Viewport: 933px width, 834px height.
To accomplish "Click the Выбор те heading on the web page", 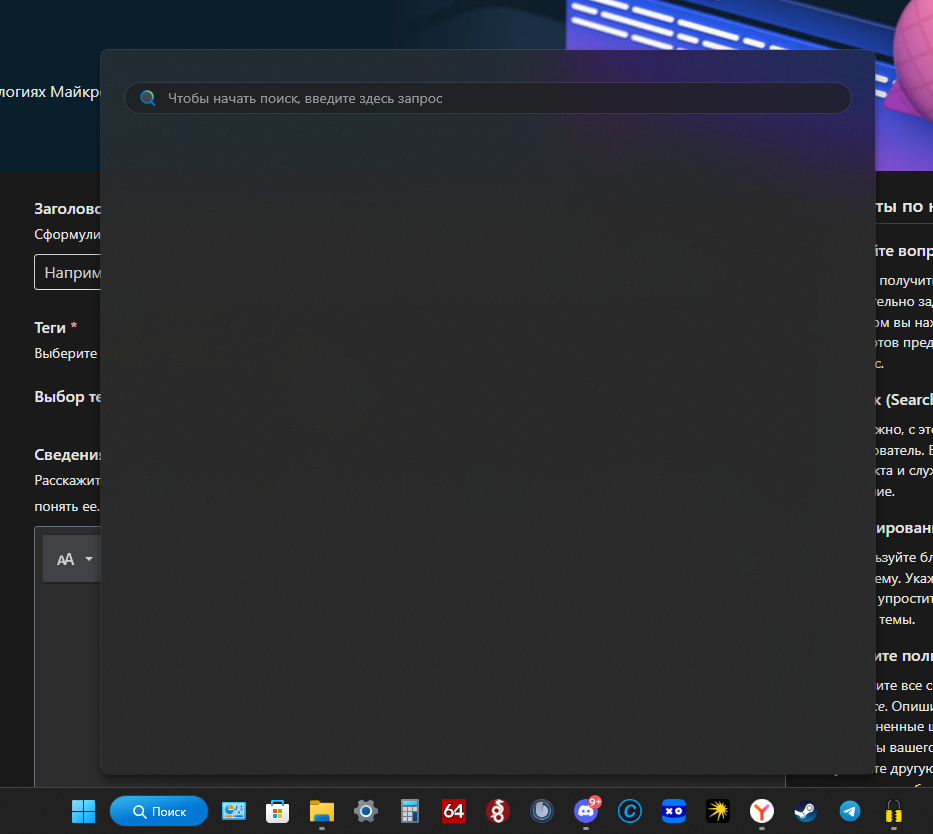I will coord(67,397).
